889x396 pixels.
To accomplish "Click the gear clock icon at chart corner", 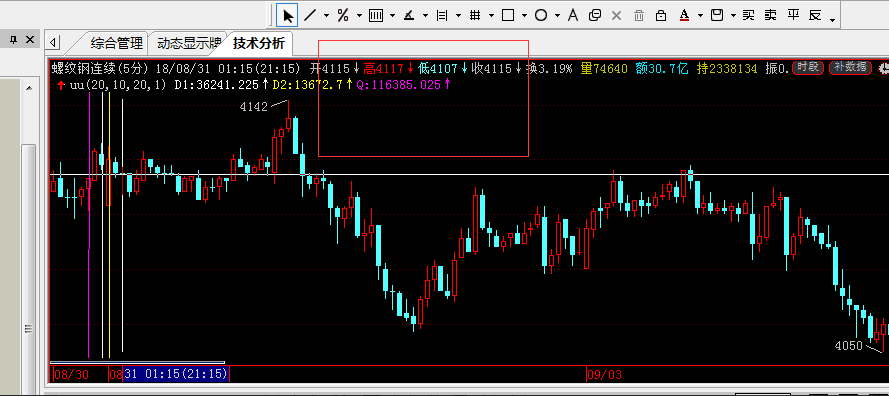I will pyautogui.click(x=883, y=69).
